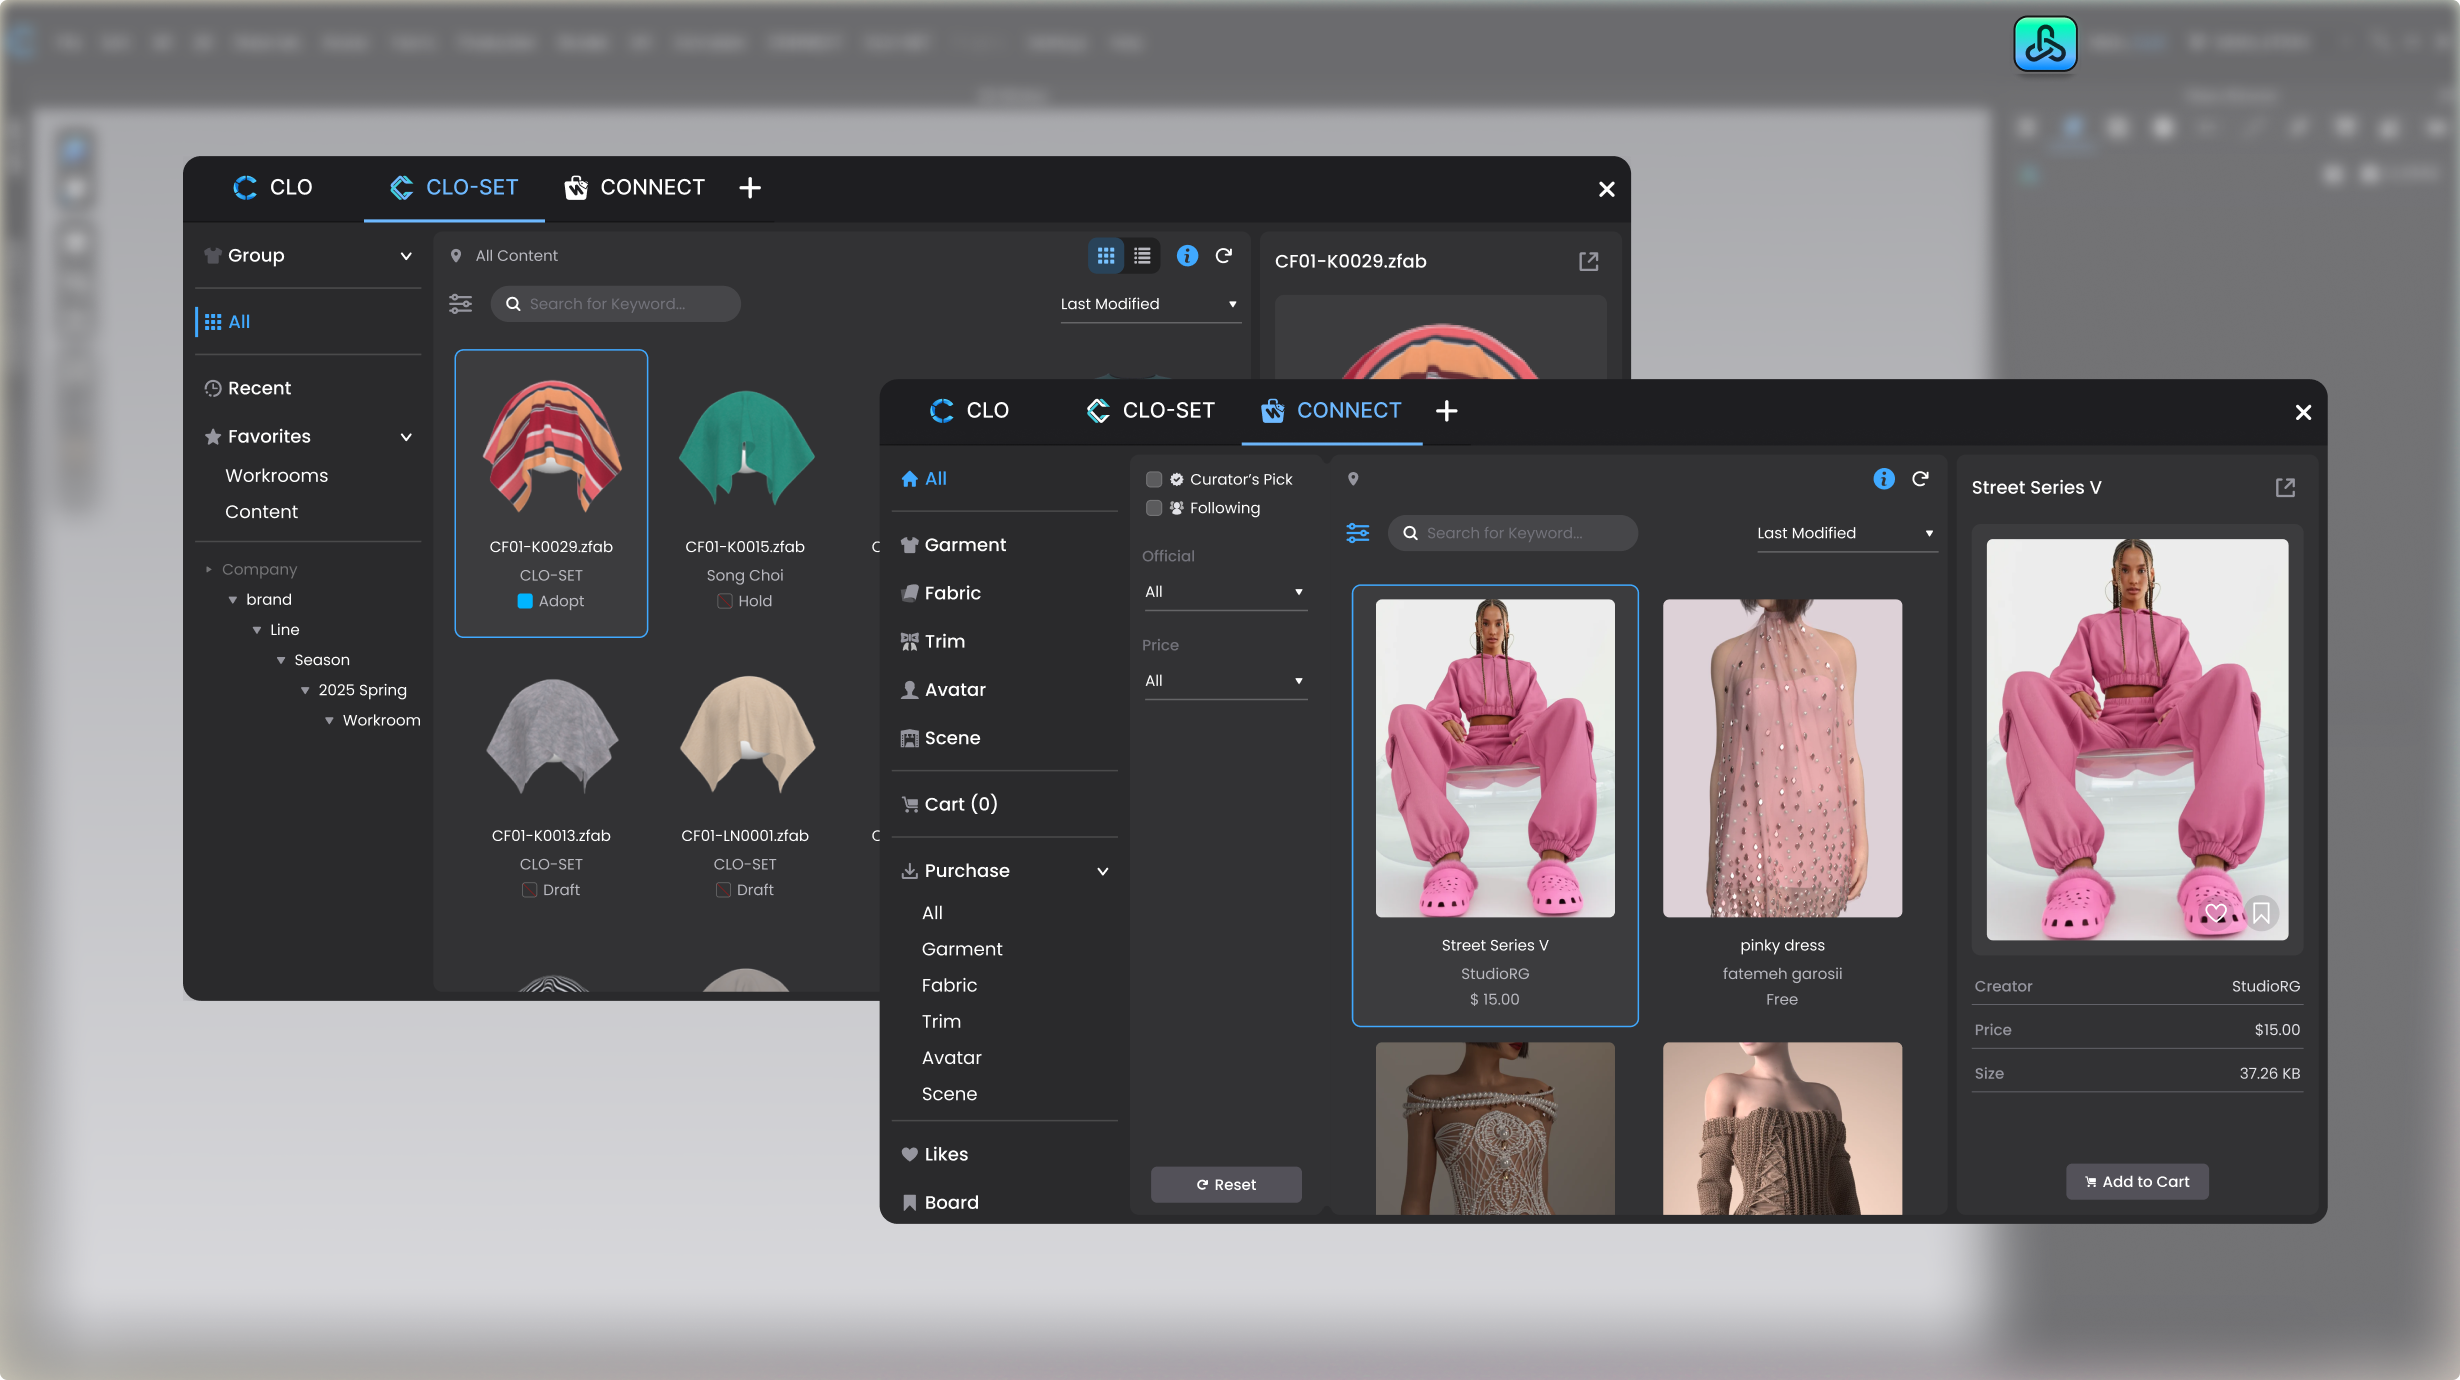Image resolution: width=2460 pixels, height=1380 pixels.
Task: Click search field in CONNECT window
Action: [1512, 533]
